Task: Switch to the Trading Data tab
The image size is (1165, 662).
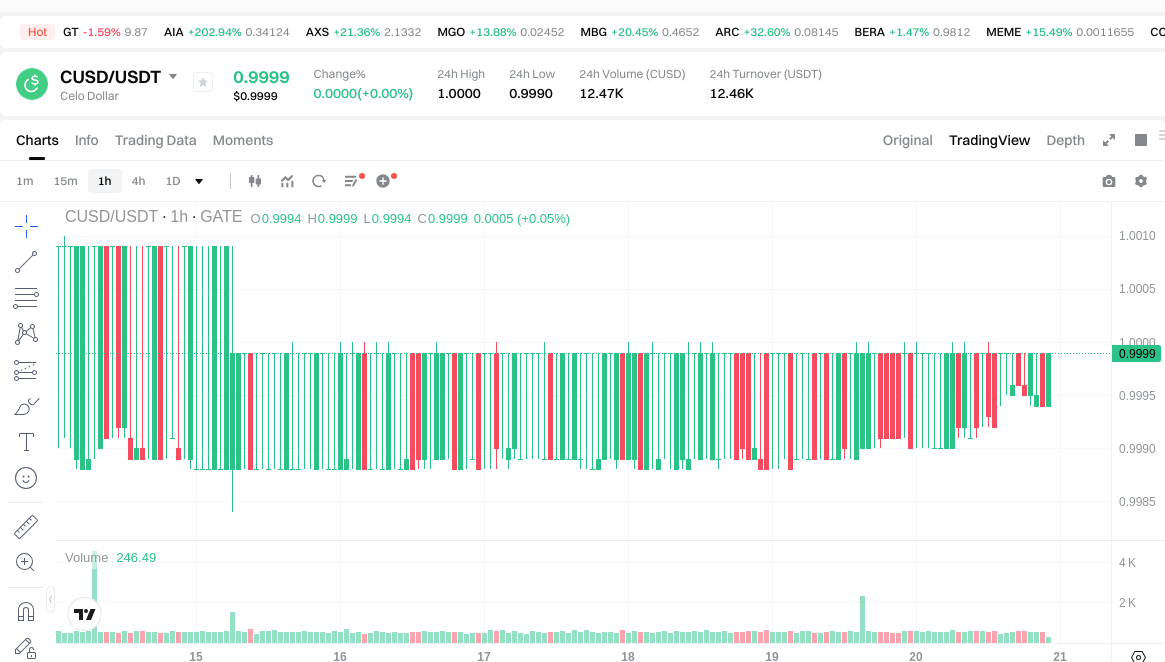Action: tap(155, 140)
